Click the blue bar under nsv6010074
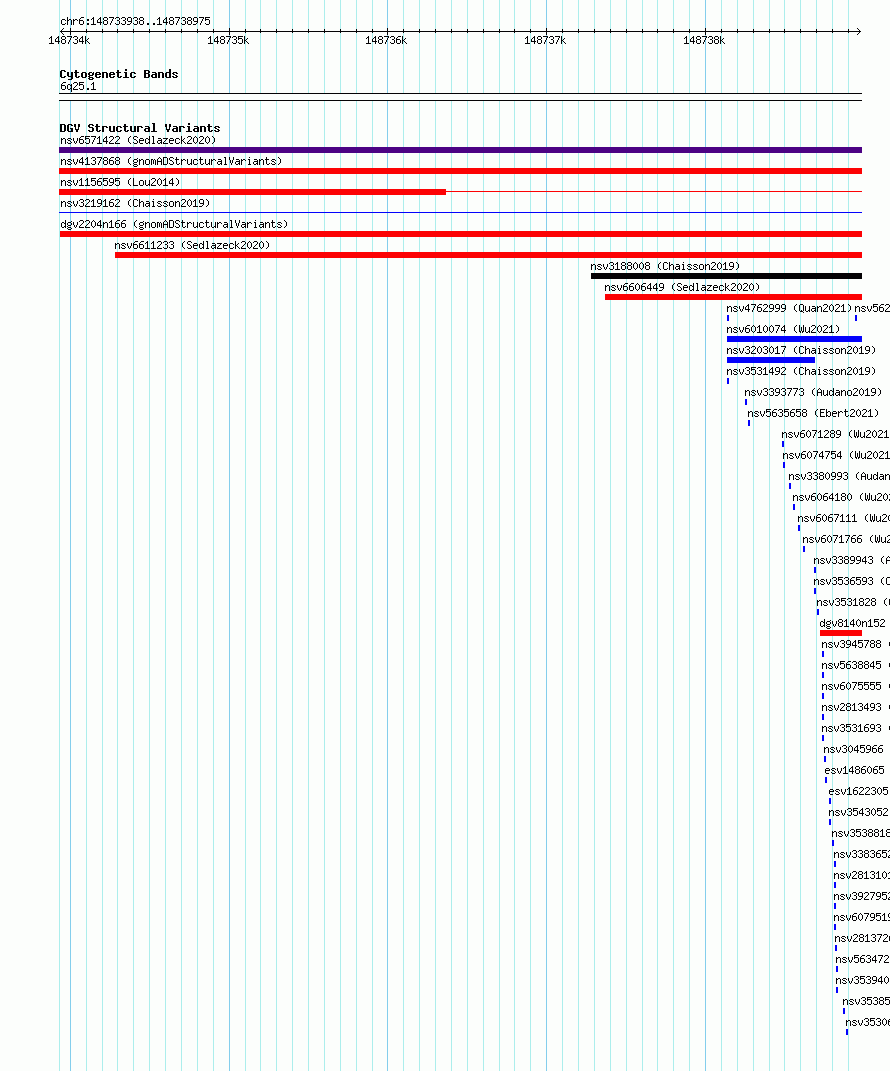 click(x=794, y=339)
